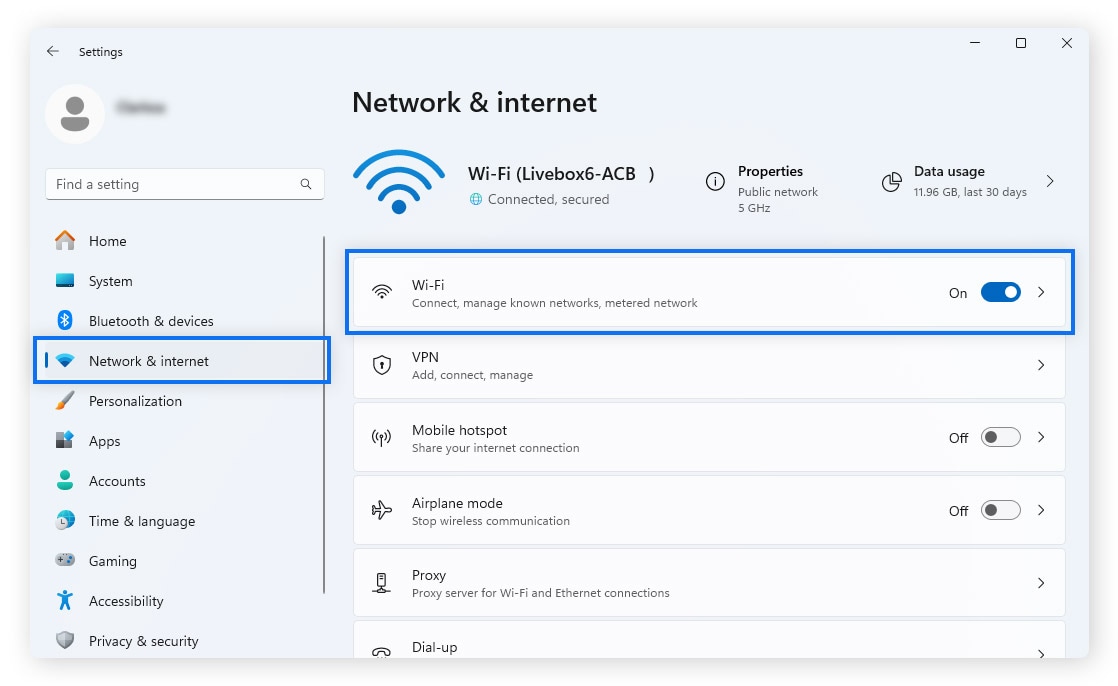The image size is (1118, 686).
Task: Click the Gaming controller icon
Action: (x=64, y=561)
